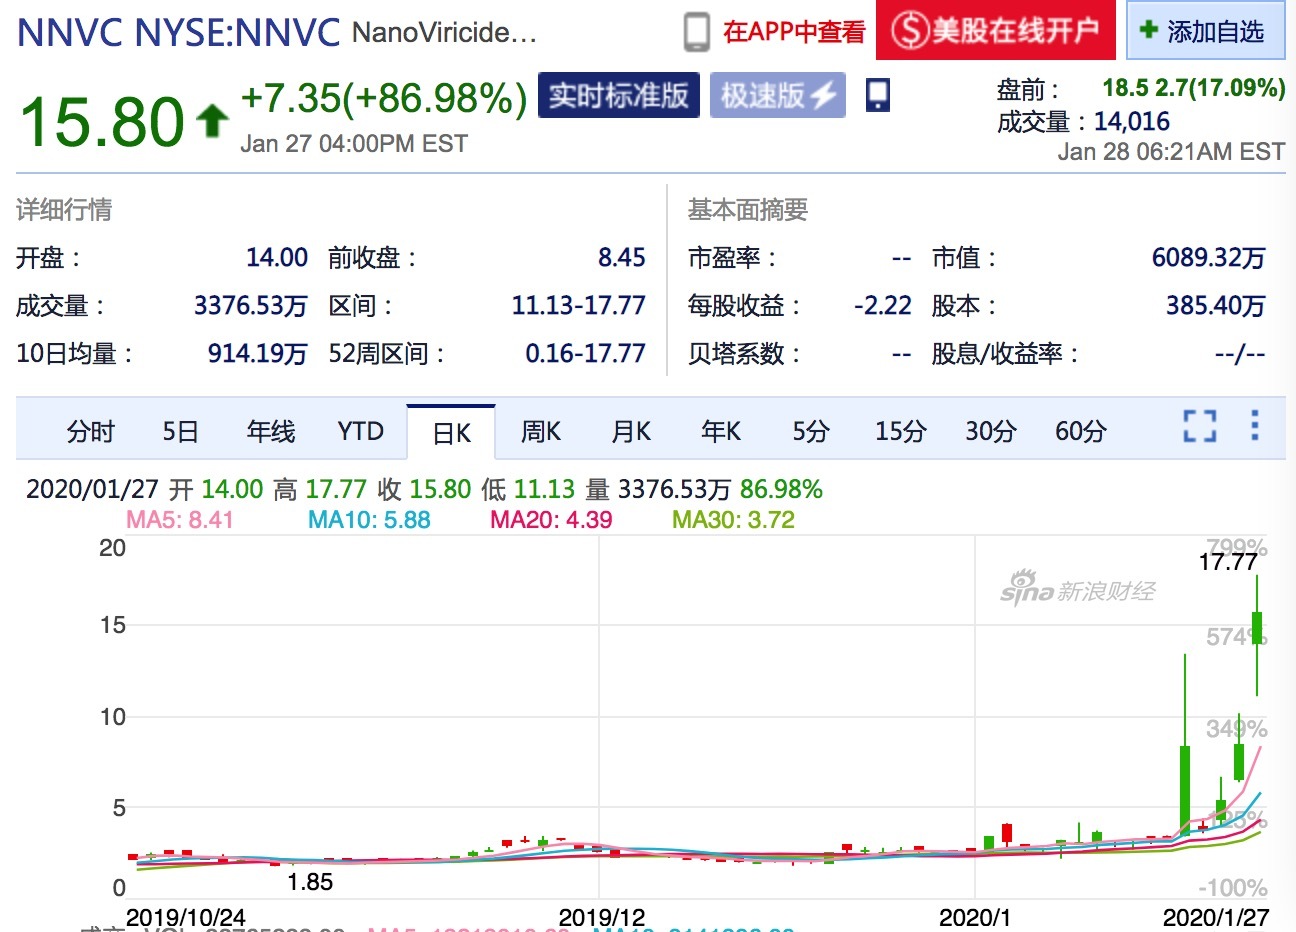Click the NanoViricide company name

[x=444, y=33]
